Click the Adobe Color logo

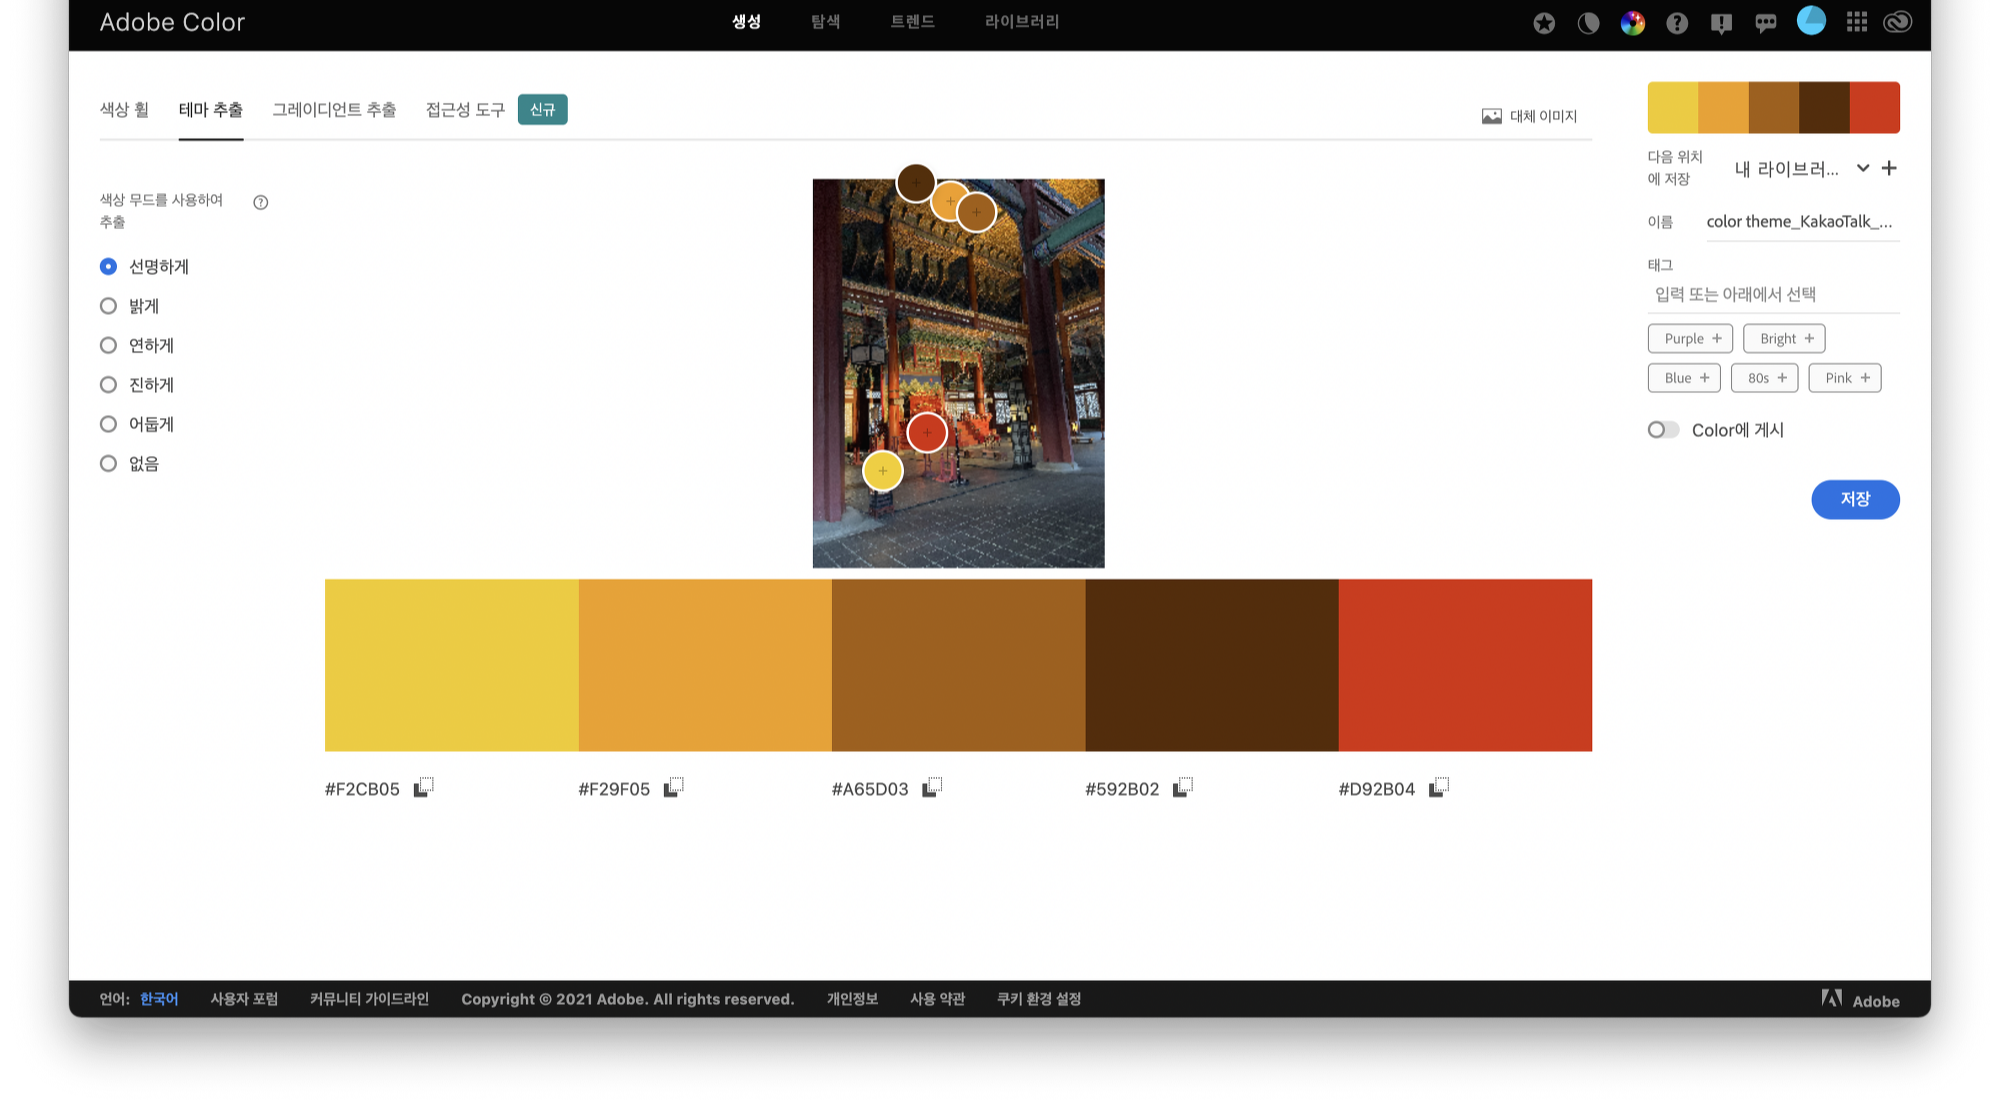pyautogui.click(x=172, y=22)
